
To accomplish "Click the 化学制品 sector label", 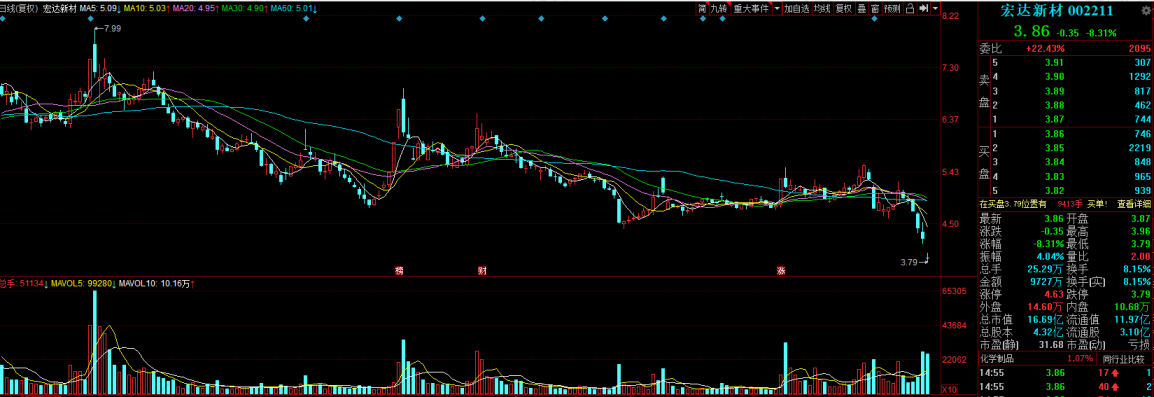I will (x=997, y=359).
